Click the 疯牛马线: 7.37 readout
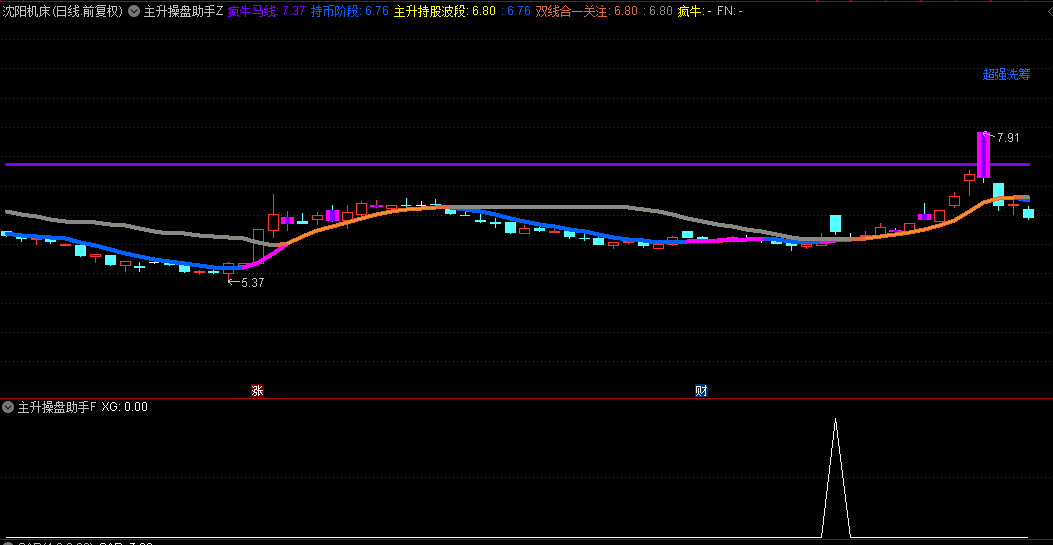Screen dimensions: 1053x545 (267, 11)
